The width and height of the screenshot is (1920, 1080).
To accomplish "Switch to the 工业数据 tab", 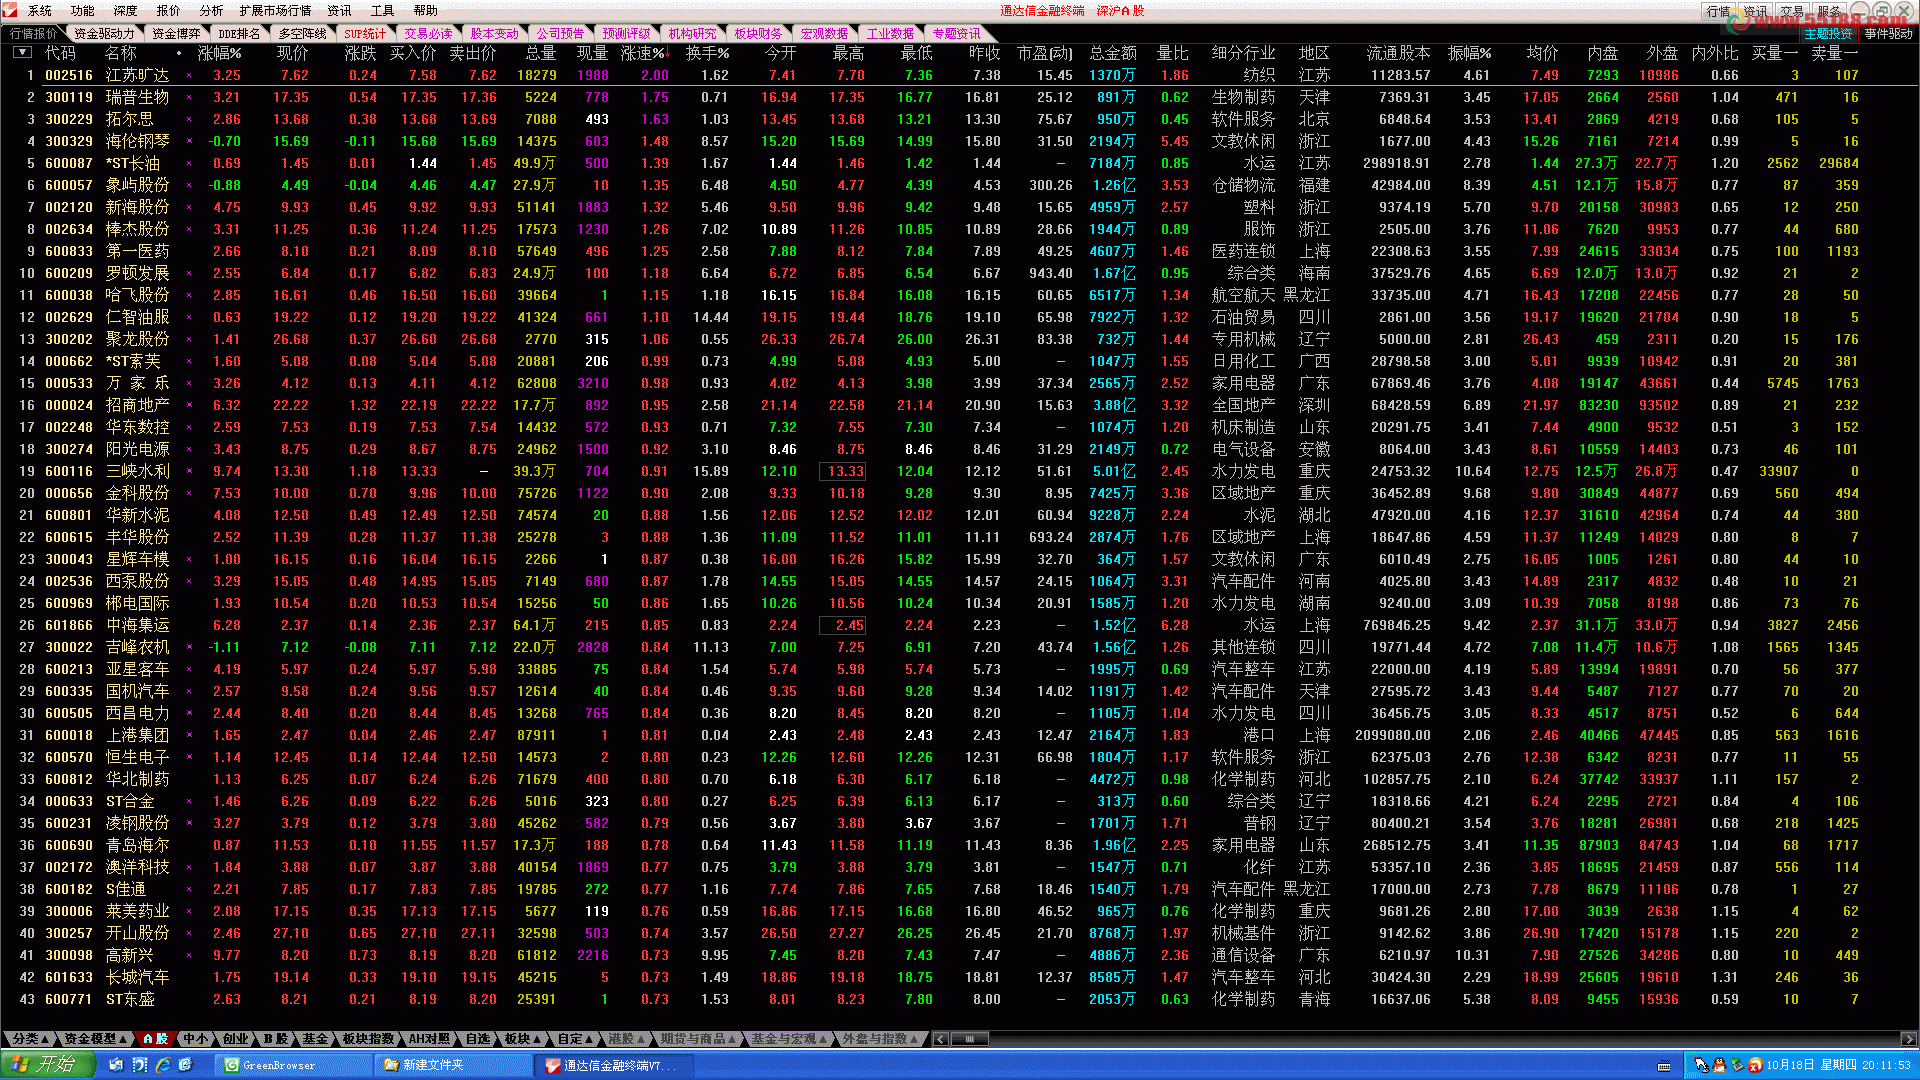I will click(890, 34).
